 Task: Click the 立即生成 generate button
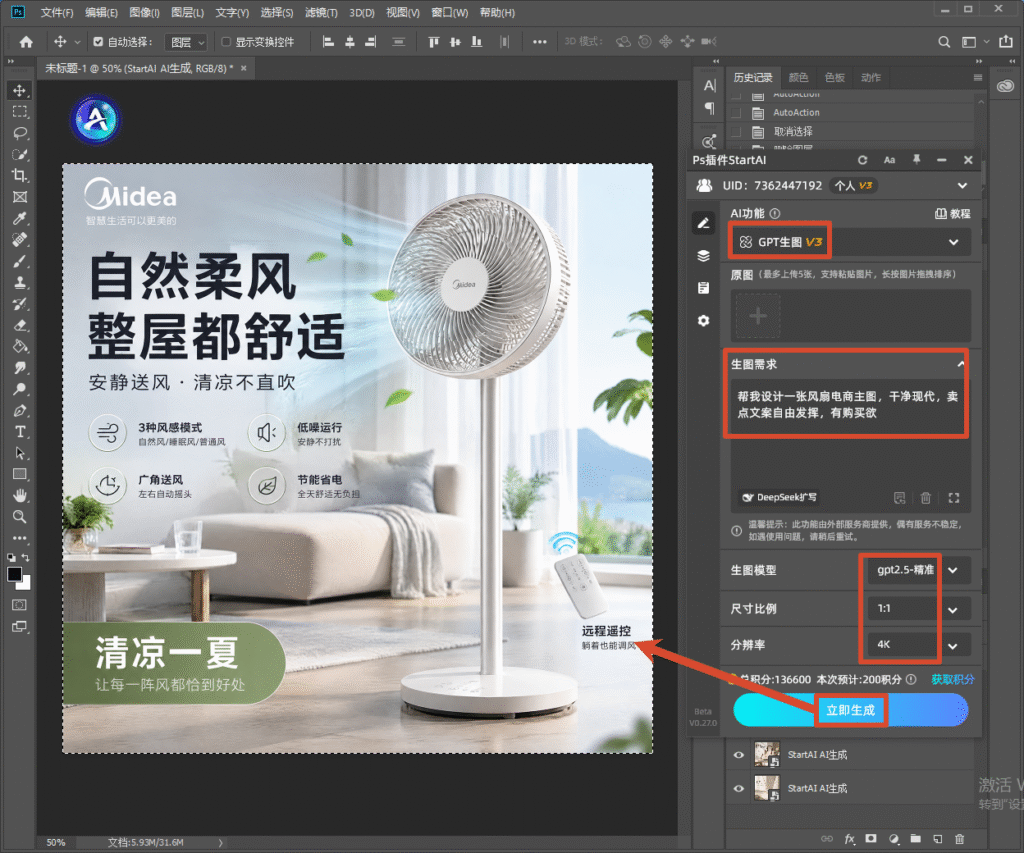[850, 710]
